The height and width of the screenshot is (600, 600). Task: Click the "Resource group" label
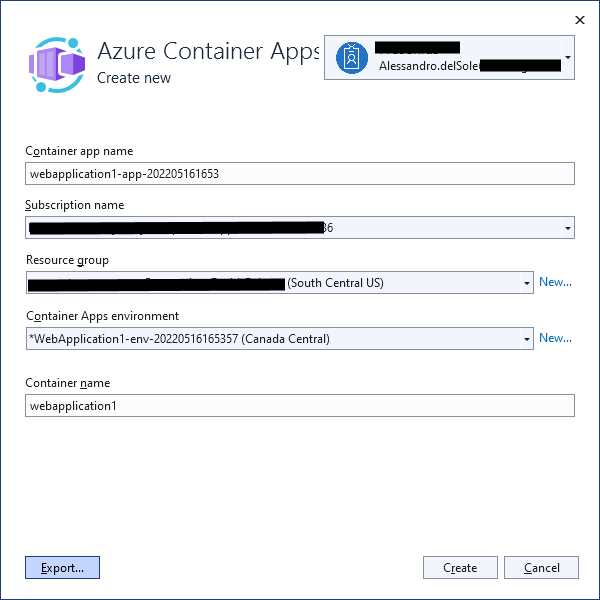(67, 260)
